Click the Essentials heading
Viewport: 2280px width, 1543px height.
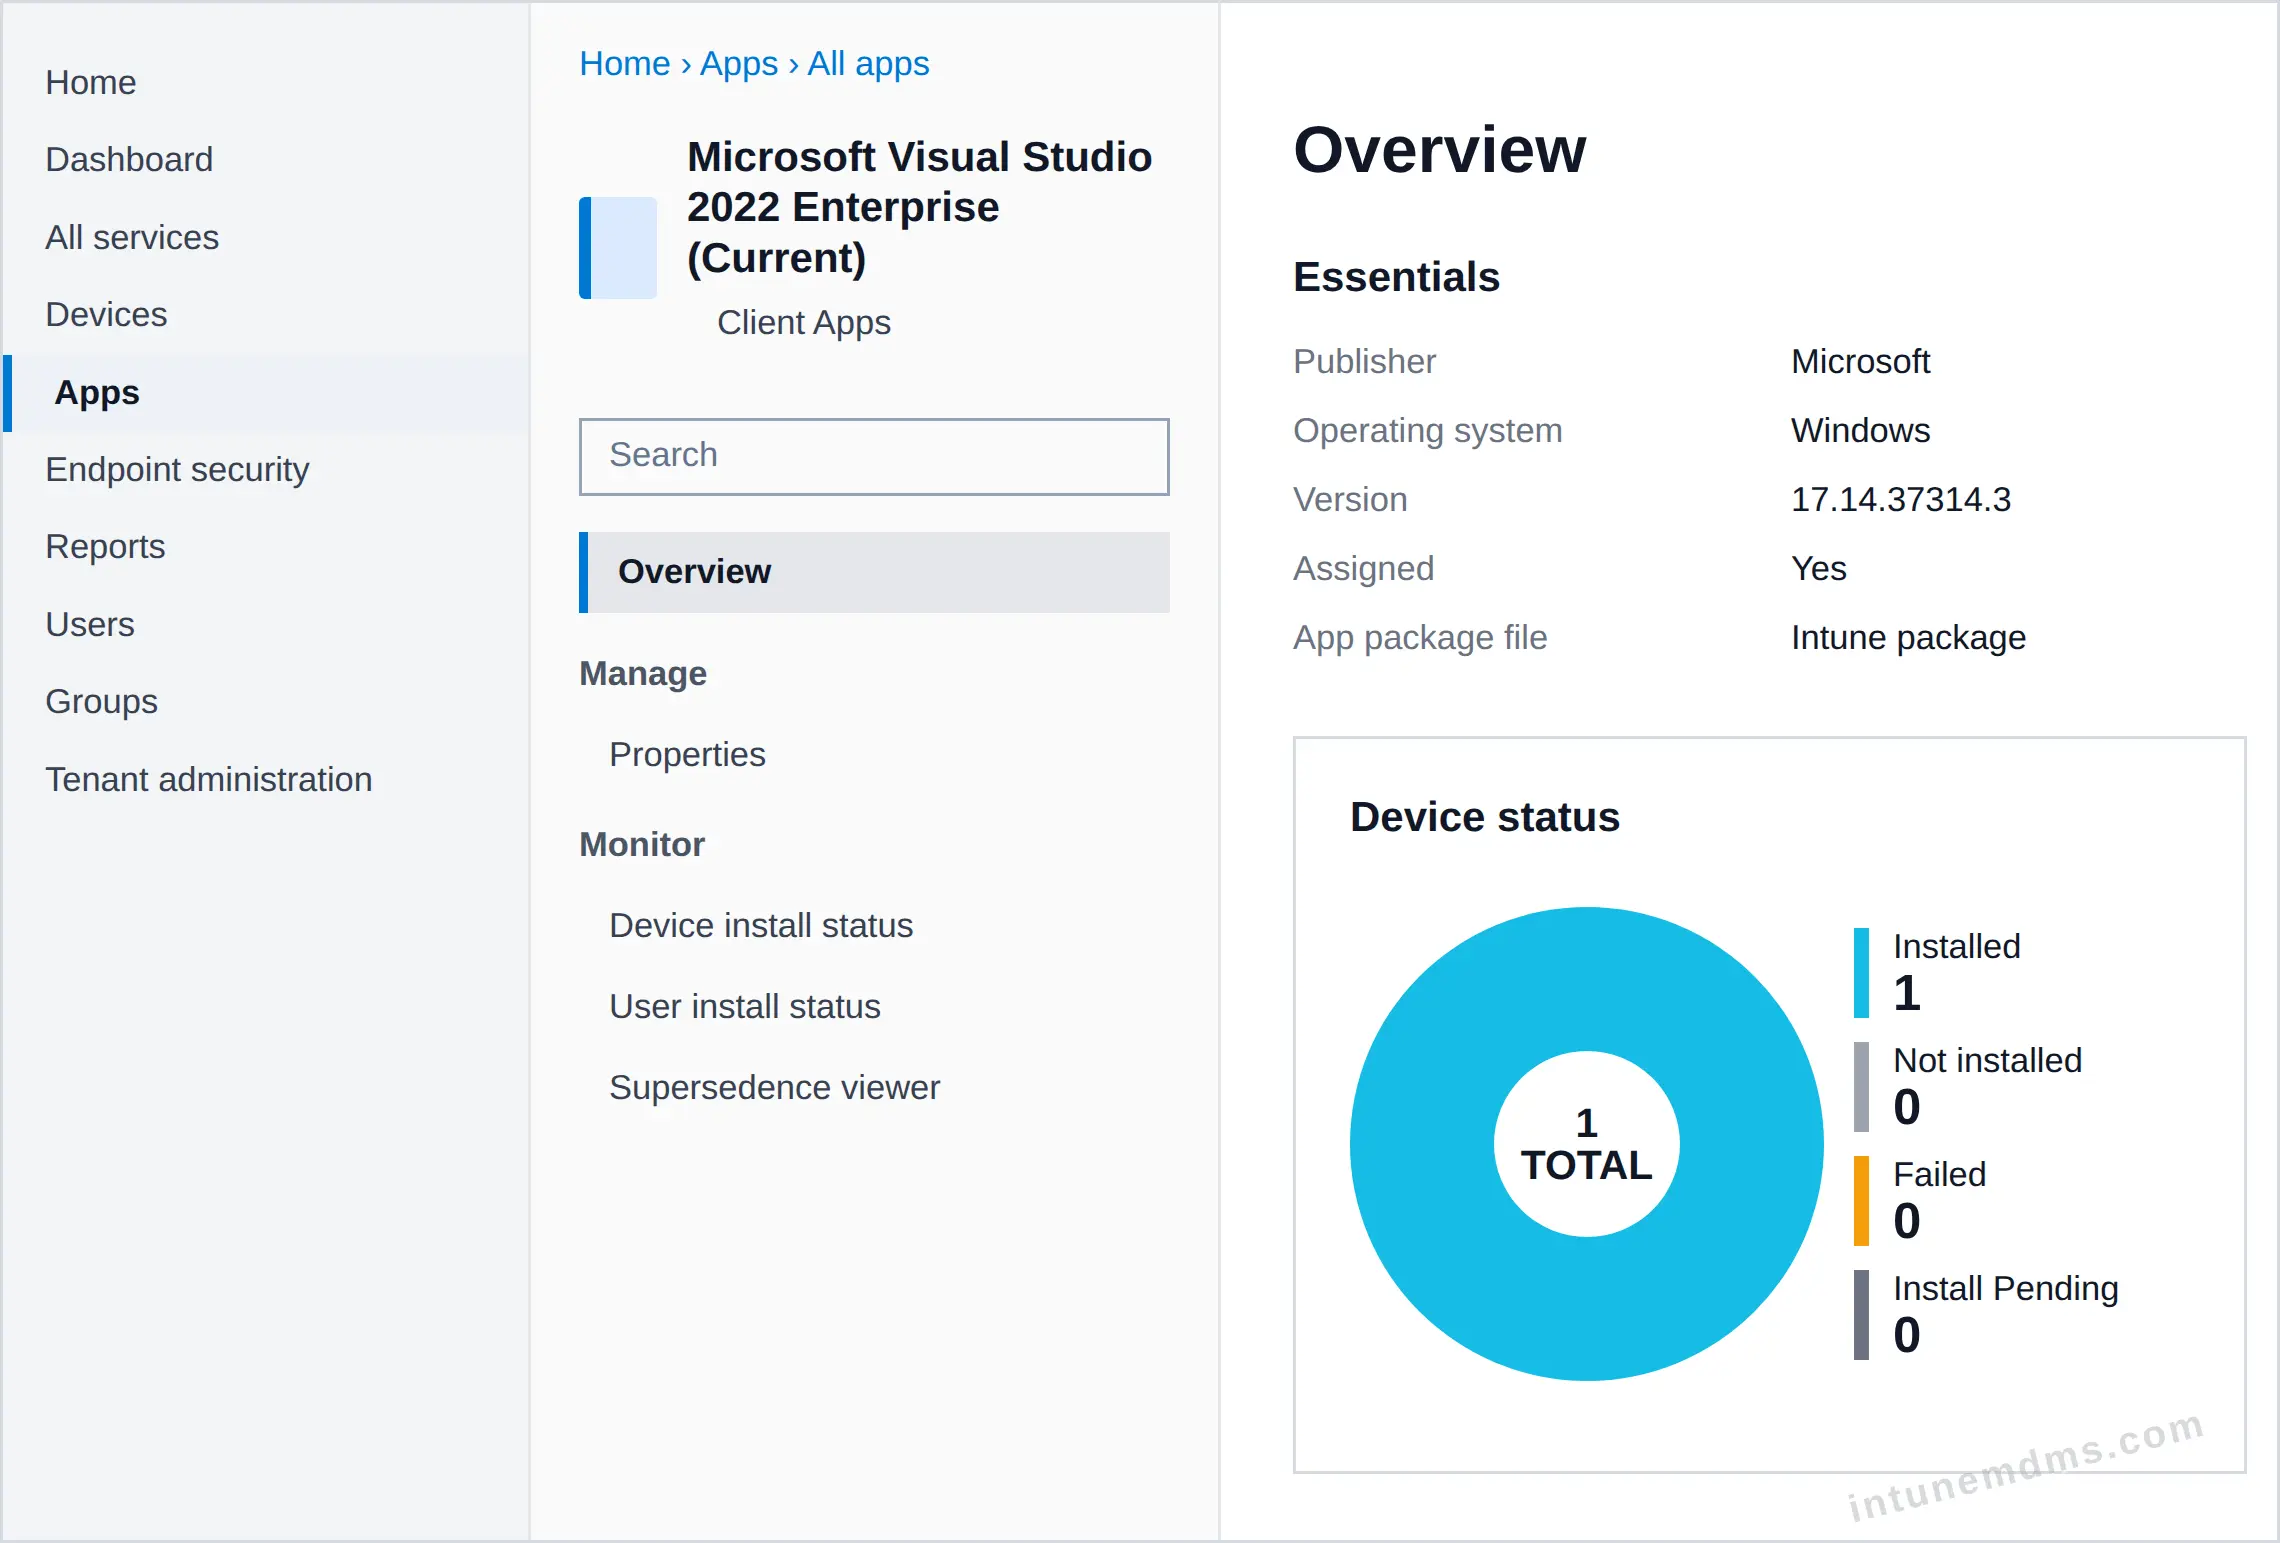point(1397,277)
